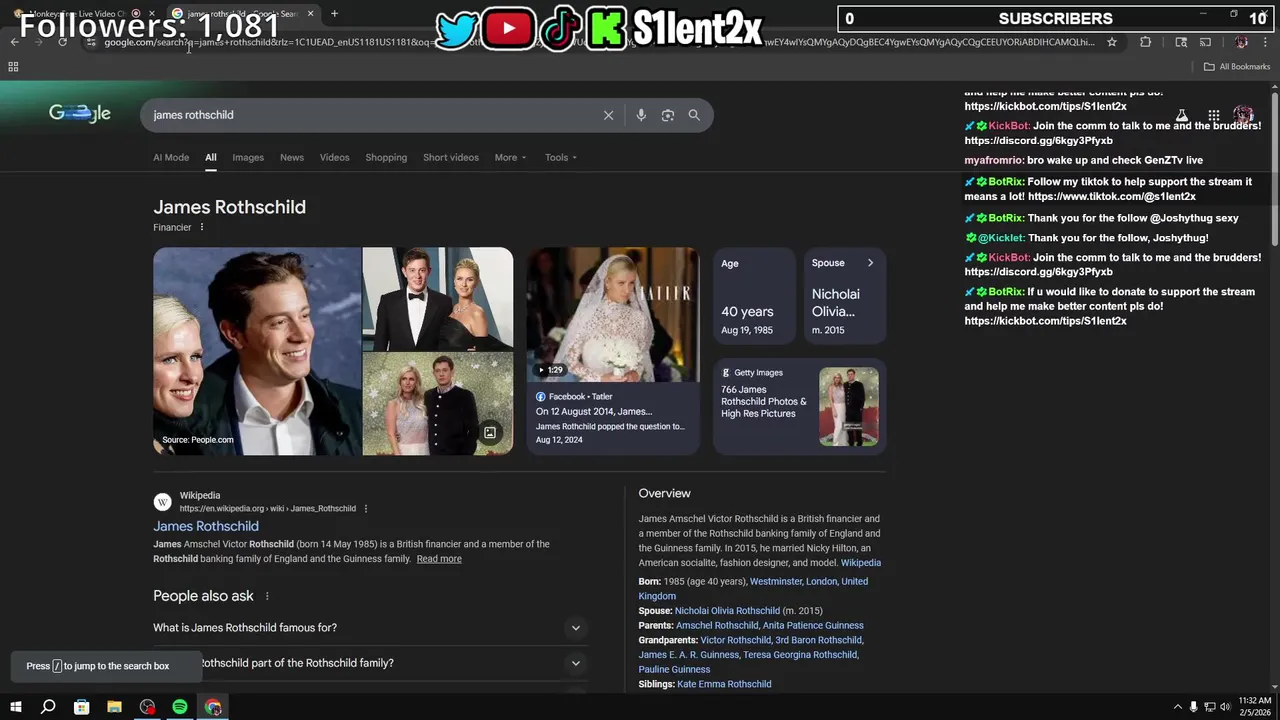Open the tiktok.com/@s1lent2x chat link
This screenshot has width=1280, height=720.
(1112, 197)
